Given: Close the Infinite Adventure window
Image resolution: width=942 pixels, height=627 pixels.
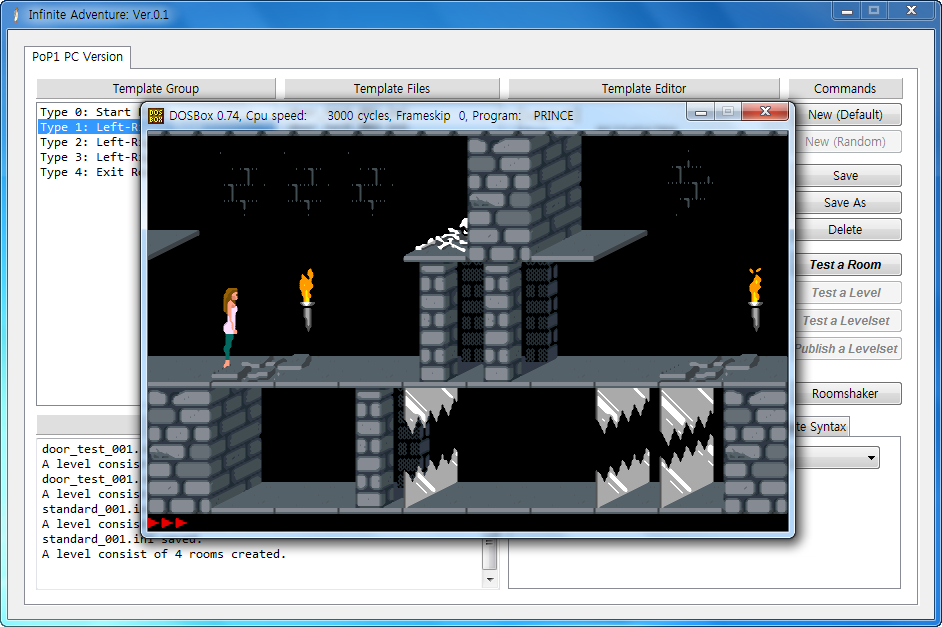Looking at the screenshot, I should tap(911, 11).
